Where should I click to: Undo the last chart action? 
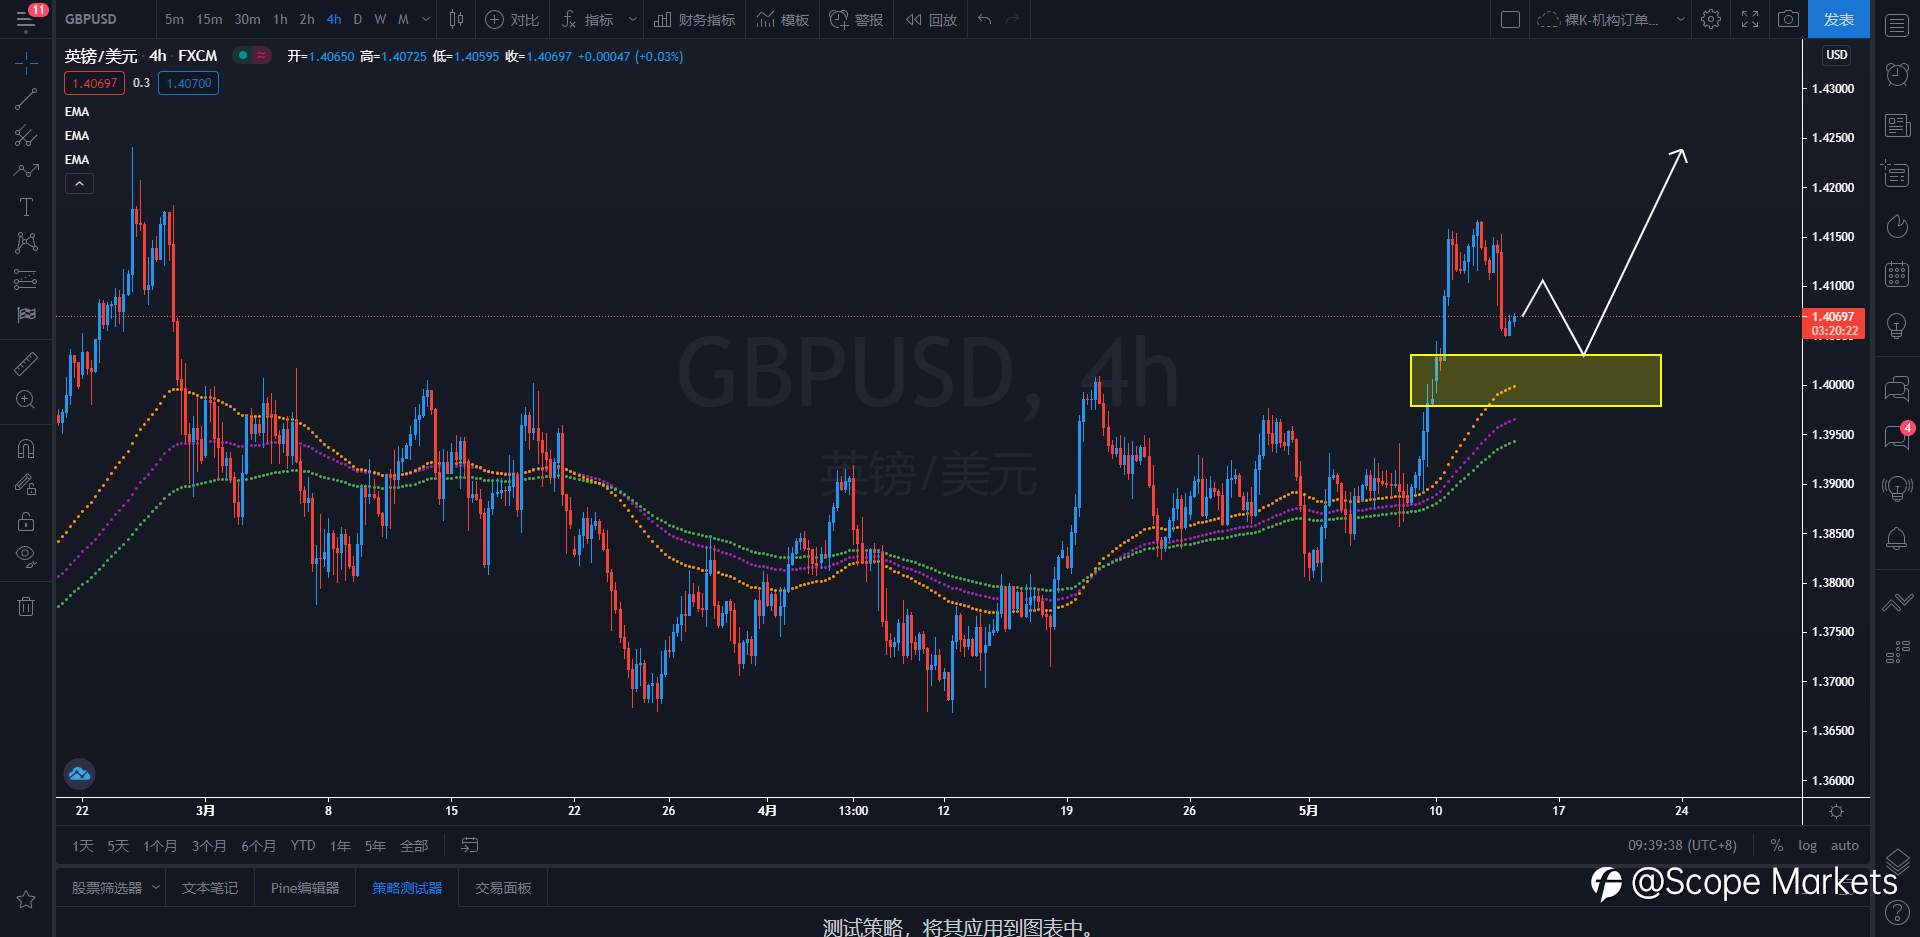coord(985,19)
